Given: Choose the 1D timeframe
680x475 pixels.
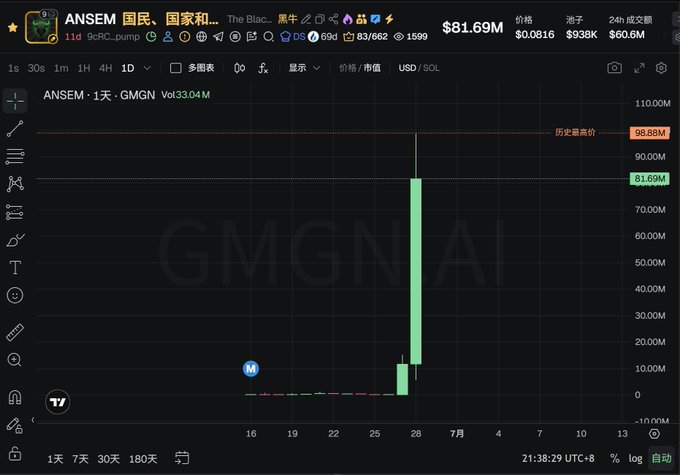Looking at the screenshot, I should pos(128,68).
